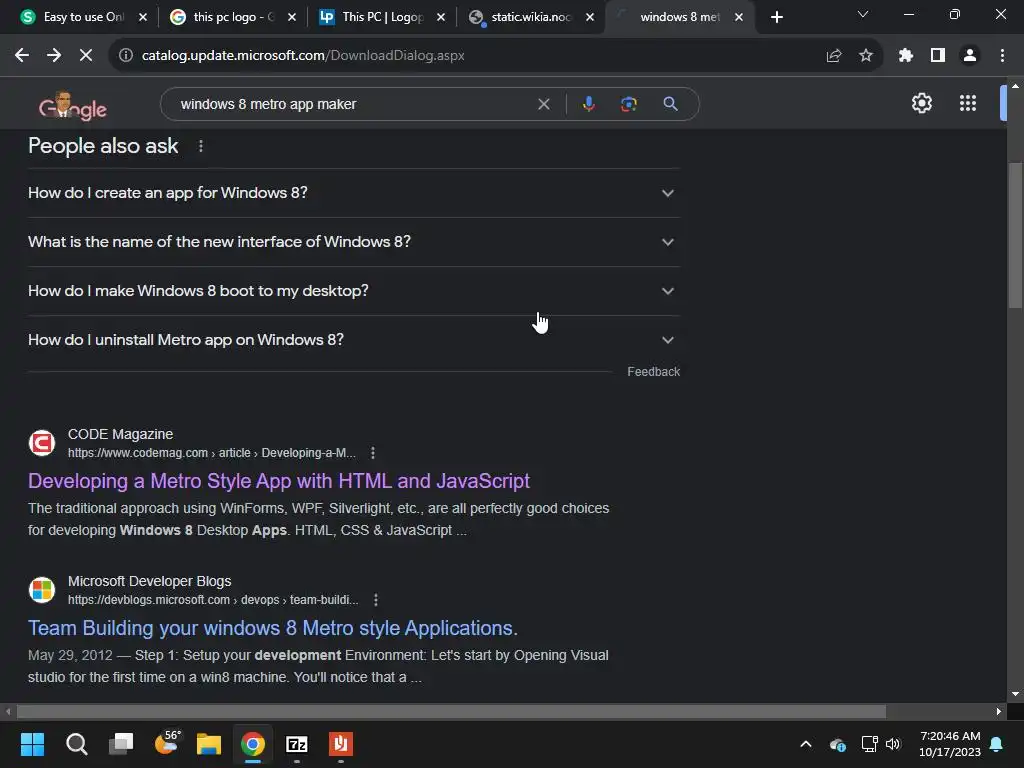Click the Microsoft Developer Blogs favicon
The height and width of the screenshot is (768, 1024).
42,590
